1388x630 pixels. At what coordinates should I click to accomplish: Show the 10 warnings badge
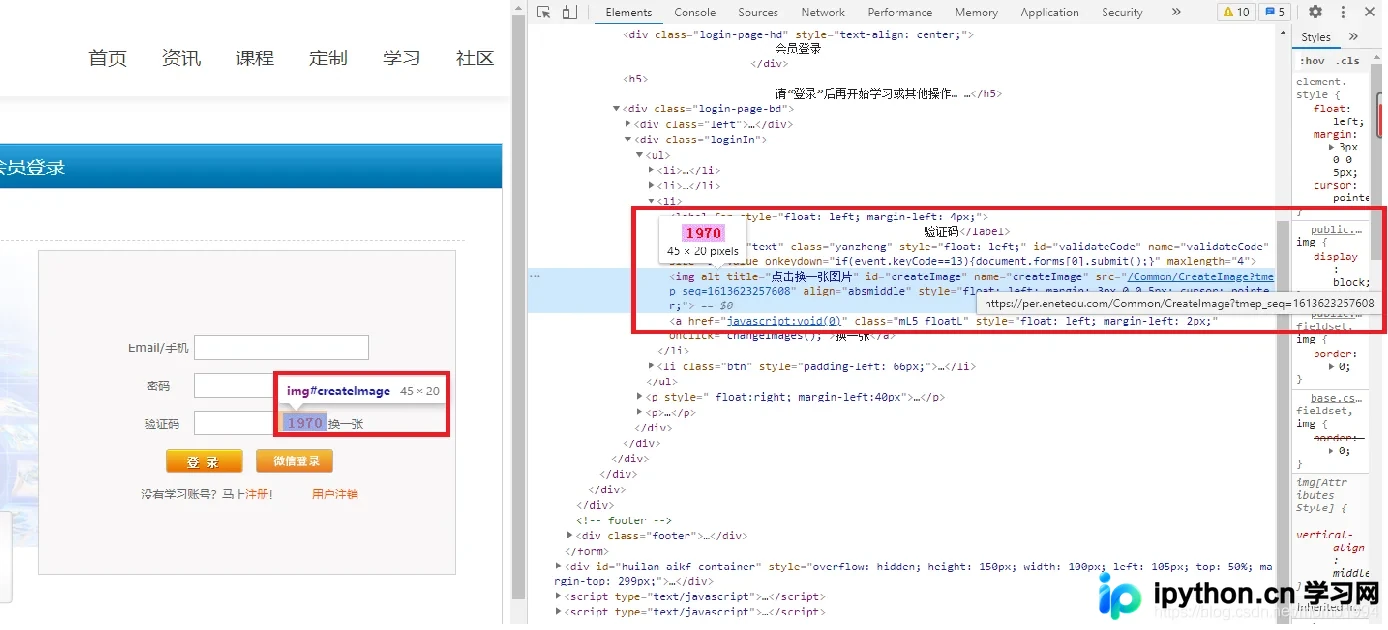coord(1236,12)
